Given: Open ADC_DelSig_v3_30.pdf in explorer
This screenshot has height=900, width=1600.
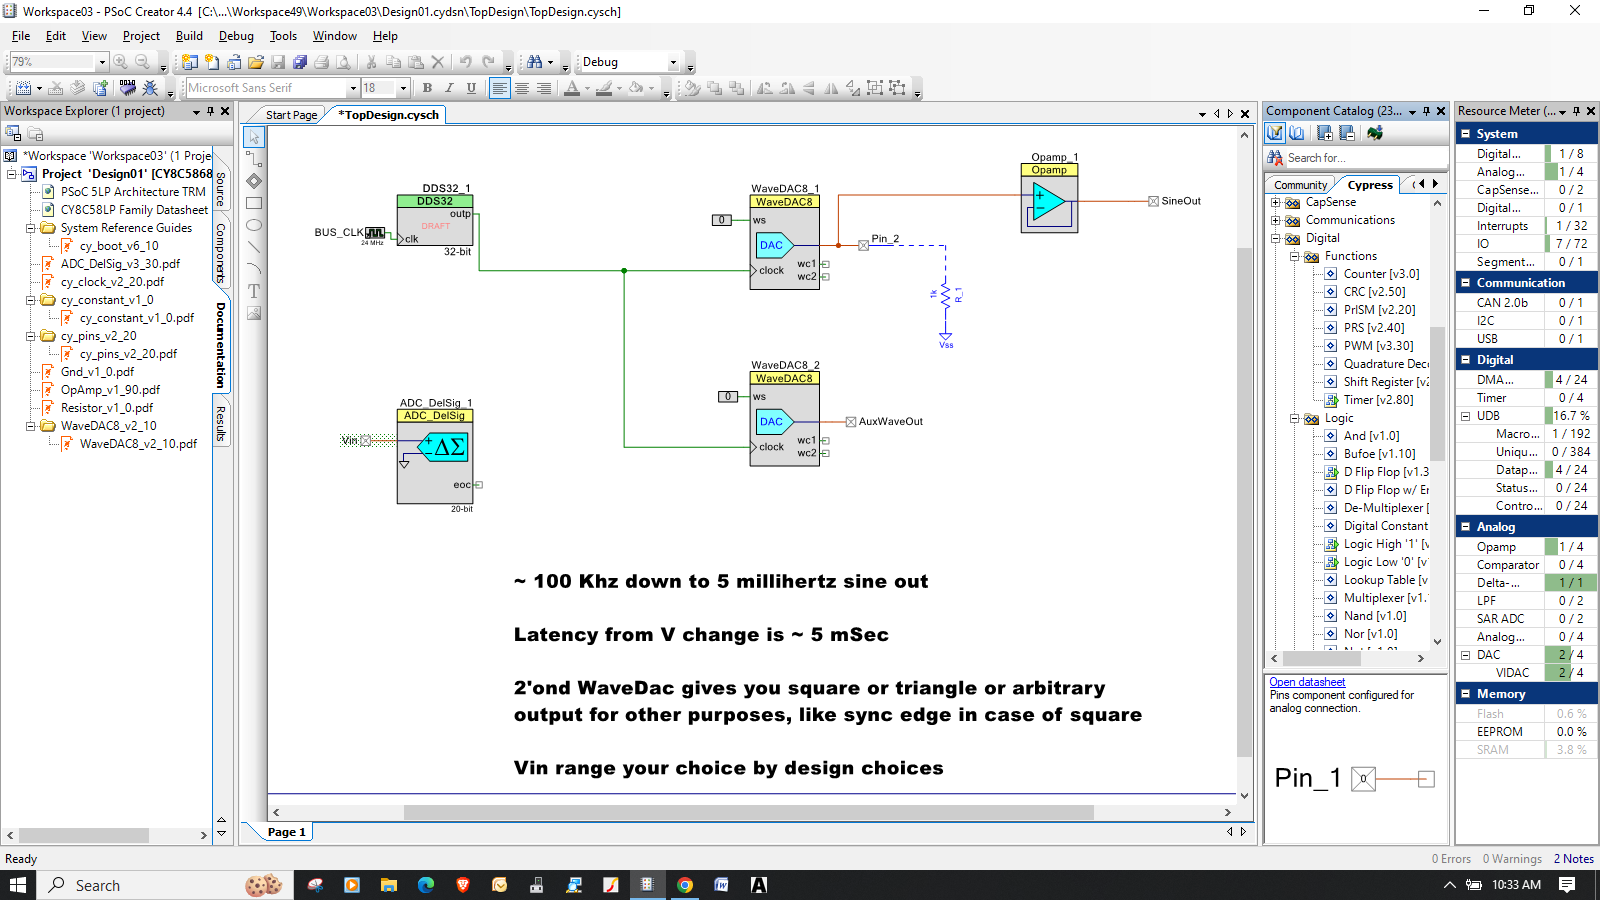Looking at the screenshot, I should click(x=120, y=264).
